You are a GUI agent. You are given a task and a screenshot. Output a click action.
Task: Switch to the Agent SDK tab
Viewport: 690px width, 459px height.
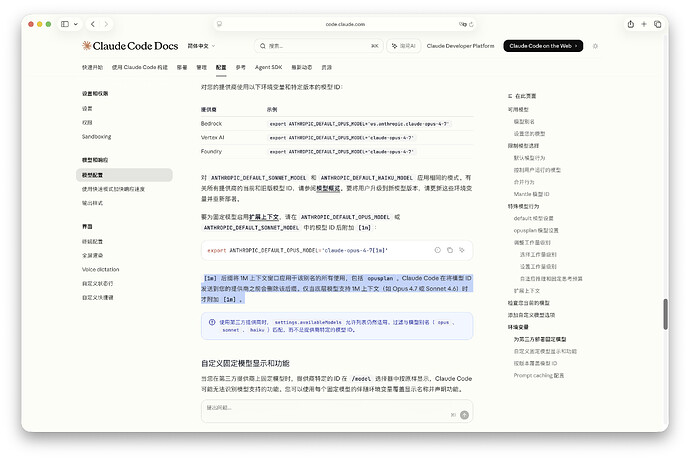(x=268, y=67)
